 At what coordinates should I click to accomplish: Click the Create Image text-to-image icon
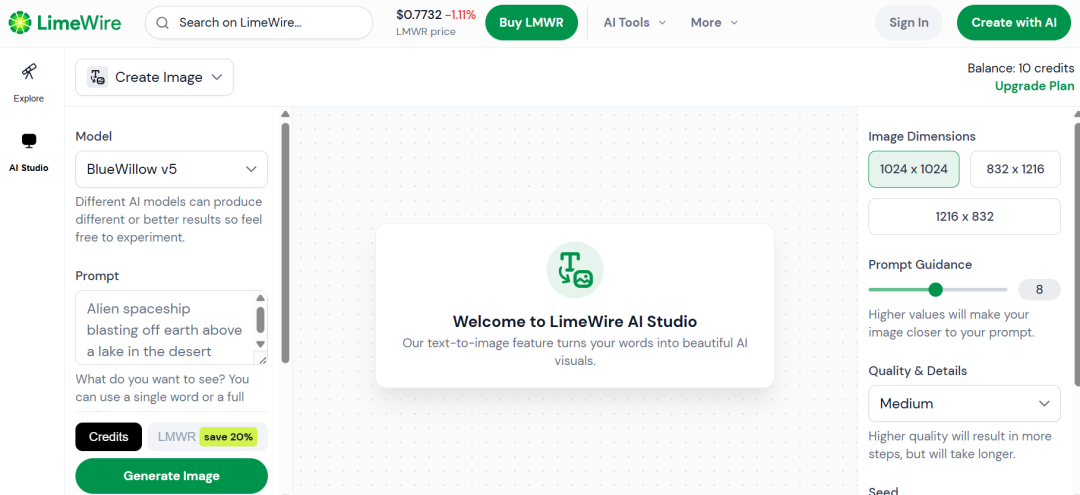click(97, 77)
